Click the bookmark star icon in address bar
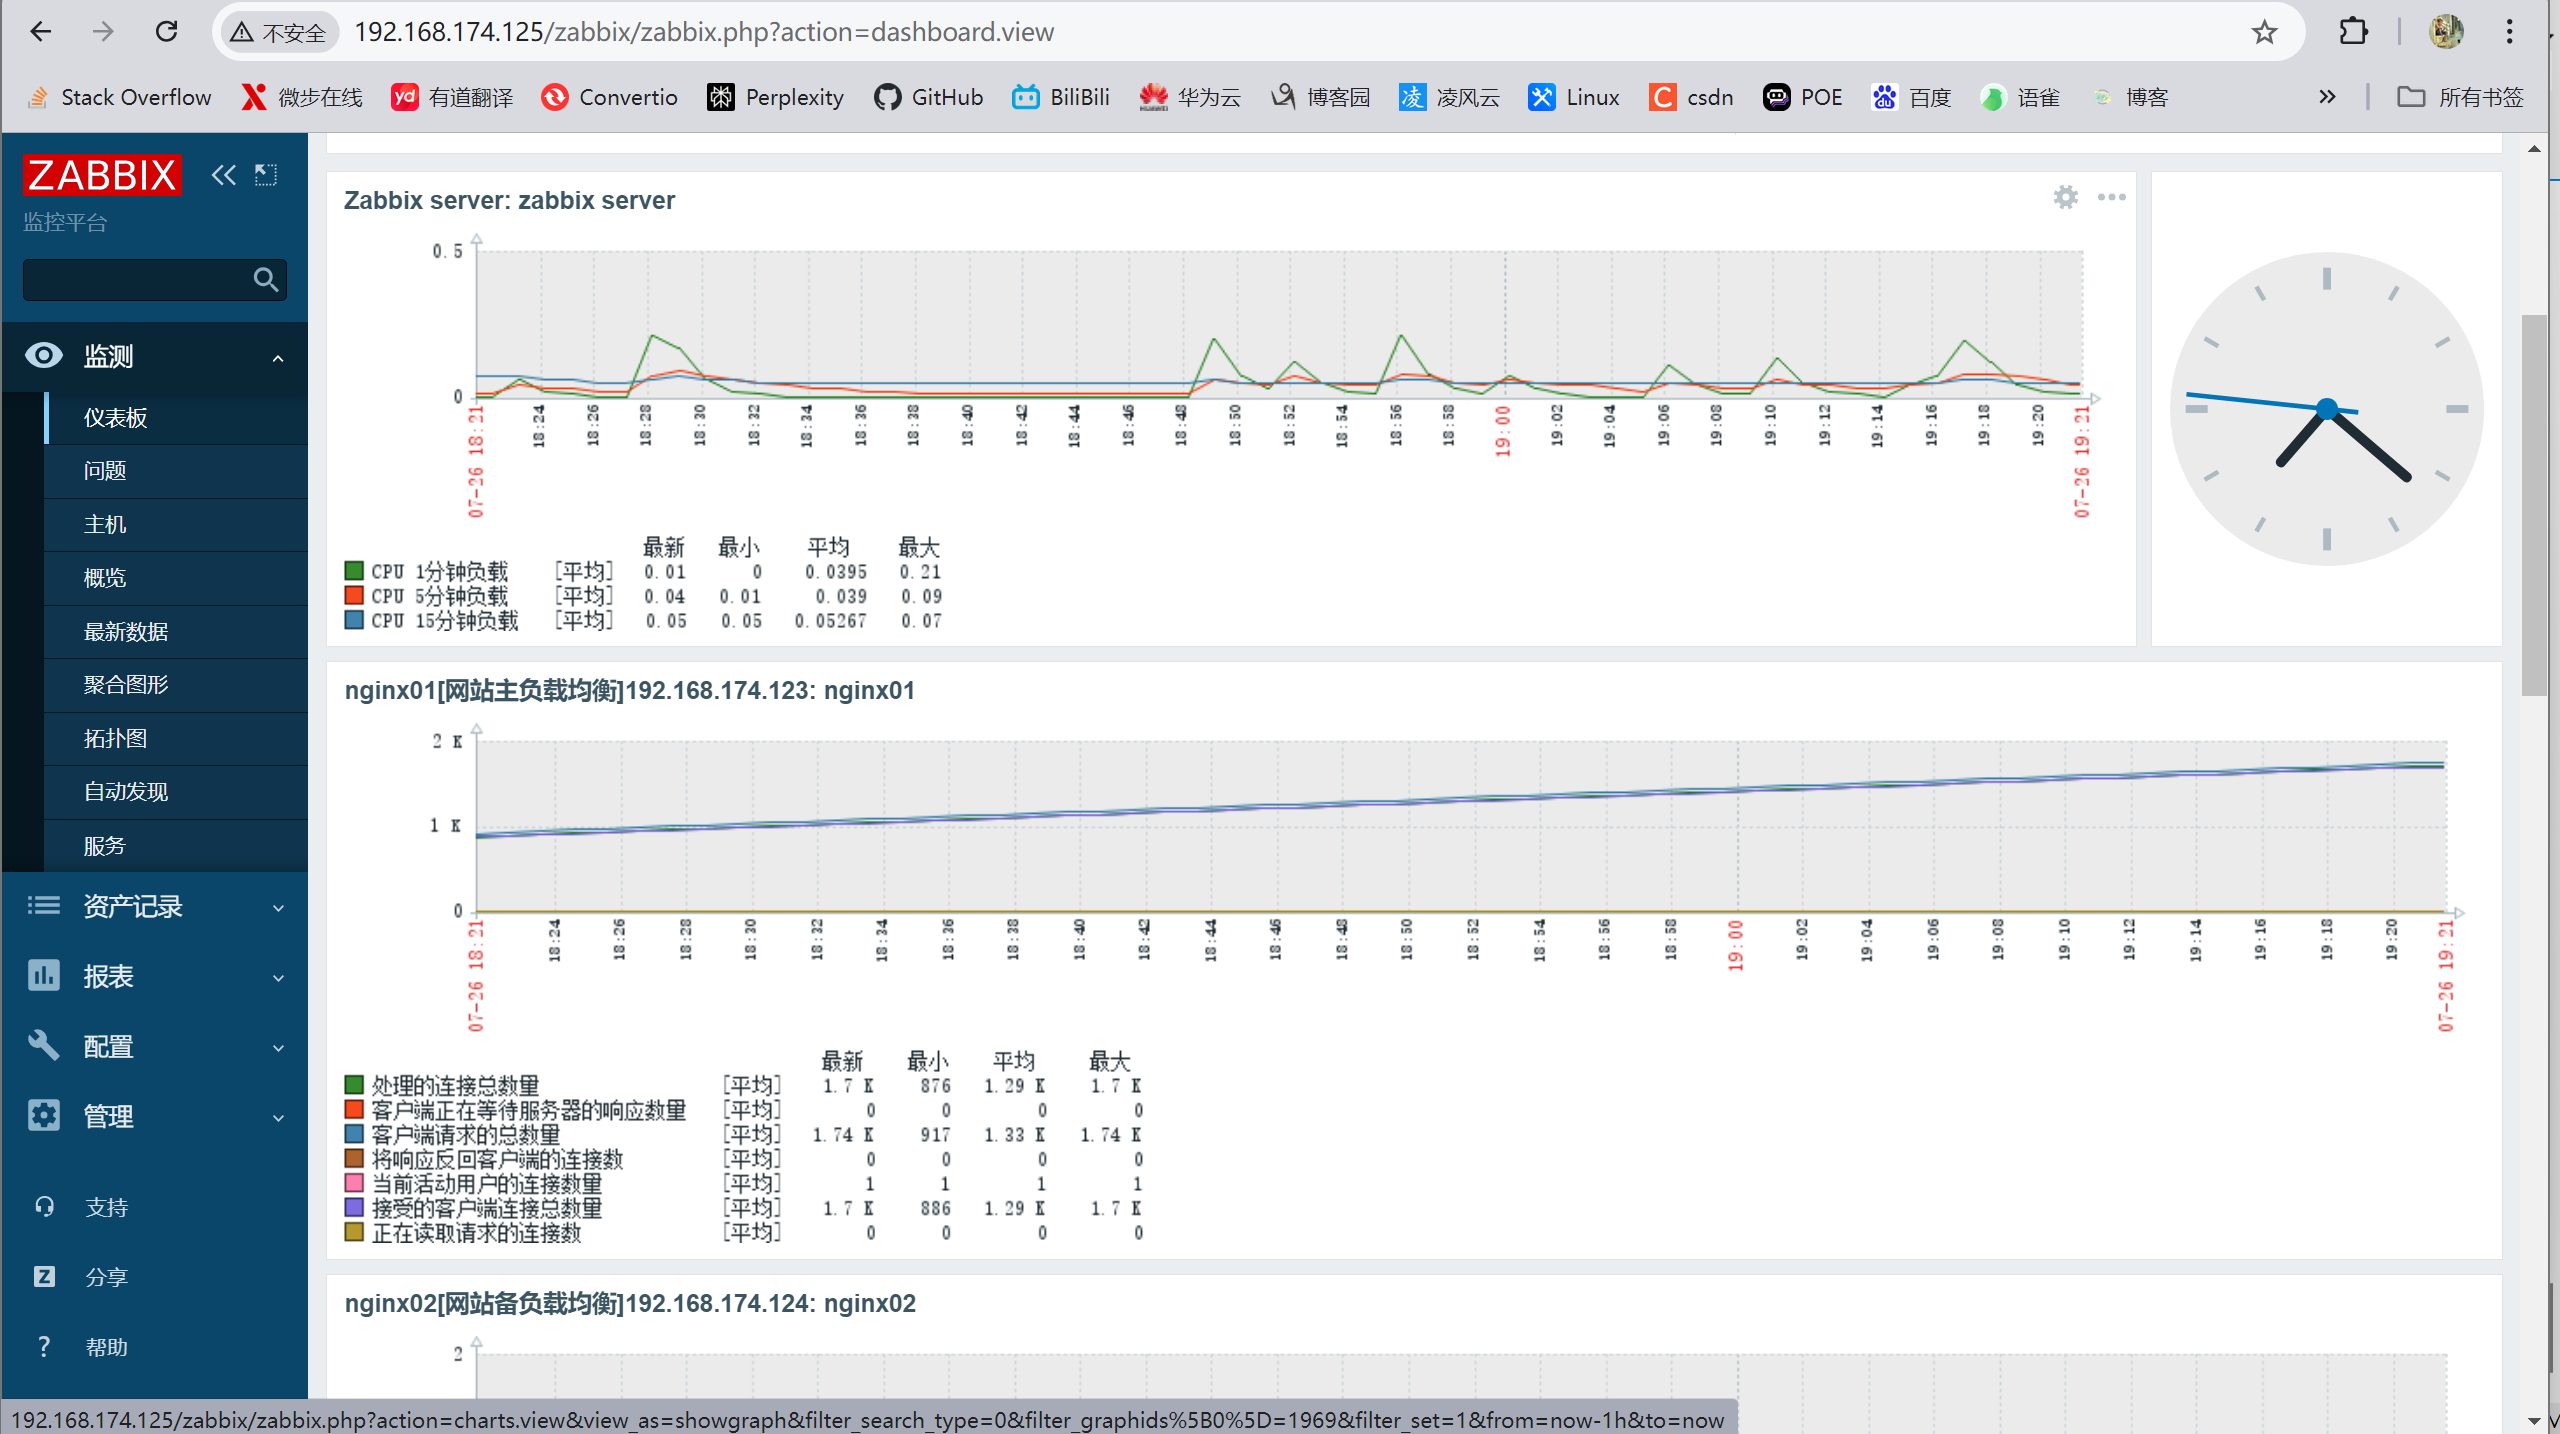 point(2264,32)
